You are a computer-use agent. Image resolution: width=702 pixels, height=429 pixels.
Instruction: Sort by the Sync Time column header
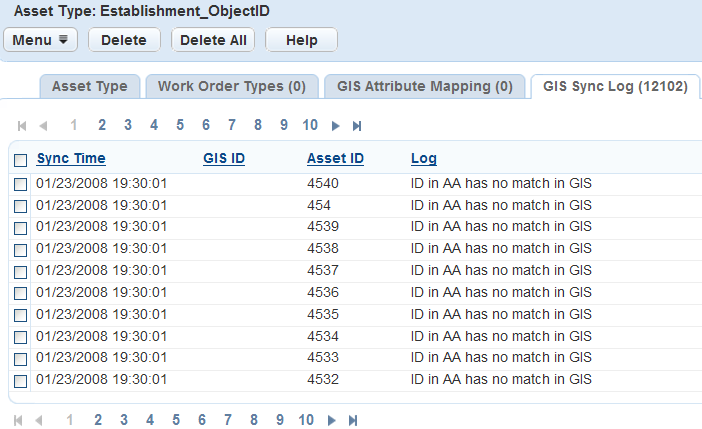click(71, 158)
